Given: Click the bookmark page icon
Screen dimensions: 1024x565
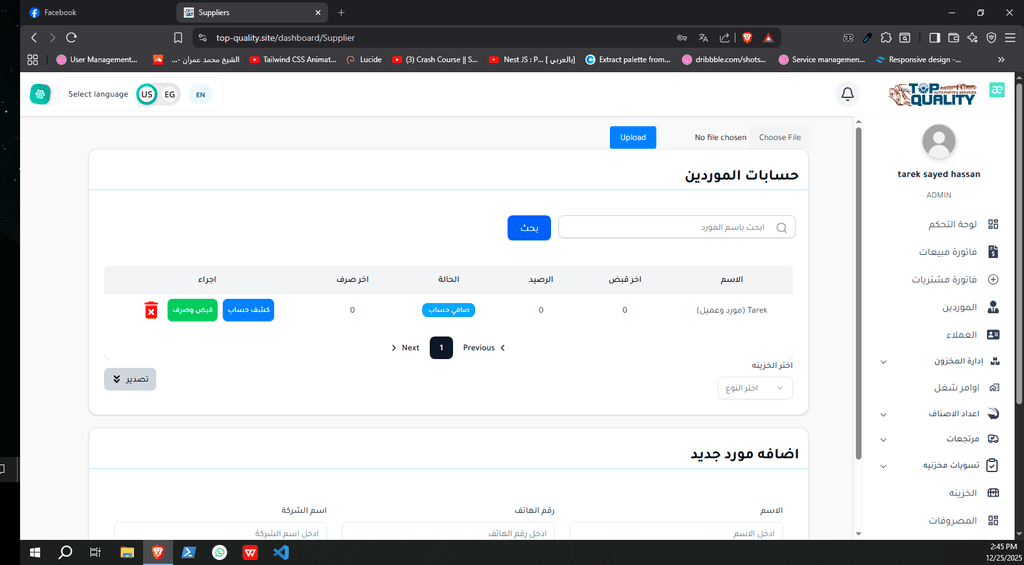Looking at the screenshot, I should coord(178,38).
